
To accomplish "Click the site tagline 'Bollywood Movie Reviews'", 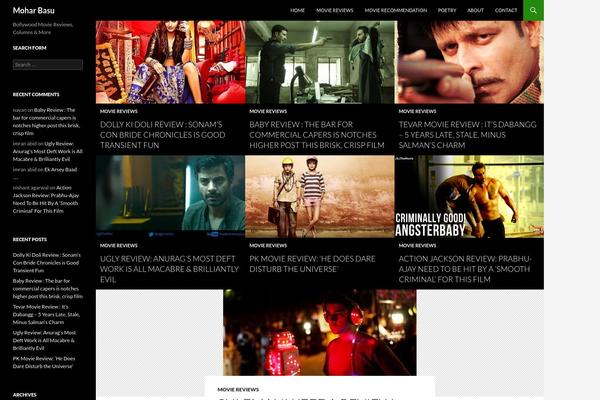I will [43, 28].
